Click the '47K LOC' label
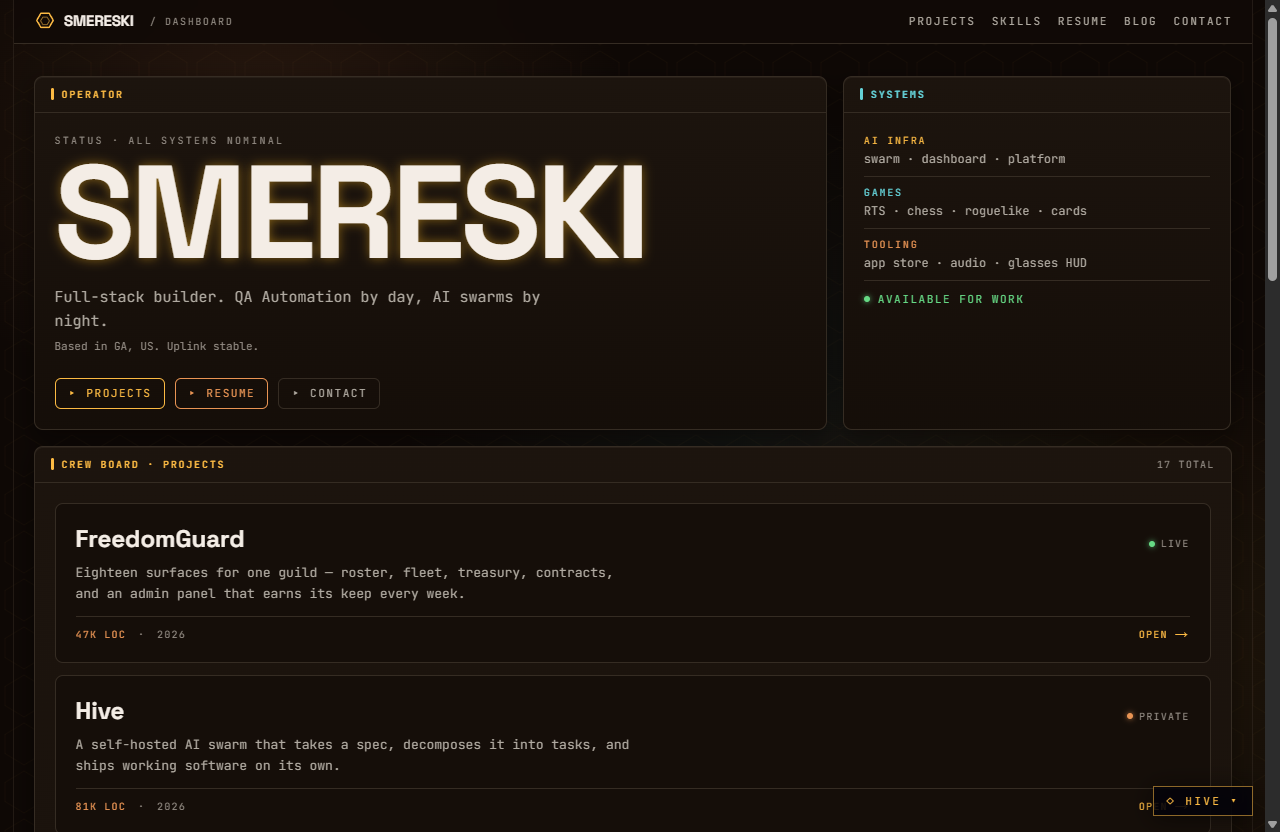The height and width of the screenshot is (832, 1280). click(x=101, y=635)
